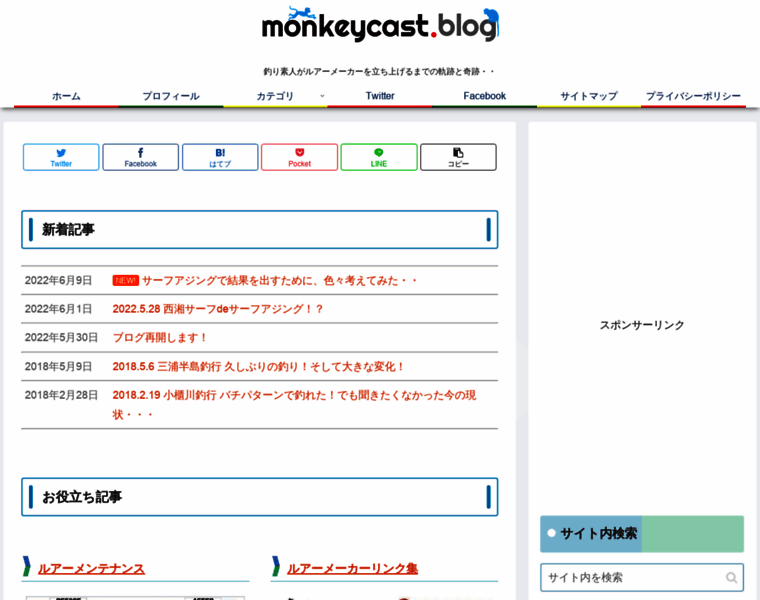The image size is (760, 600).
Task: Copy the URL with the コピー button
Action: (x=459, y=157)
